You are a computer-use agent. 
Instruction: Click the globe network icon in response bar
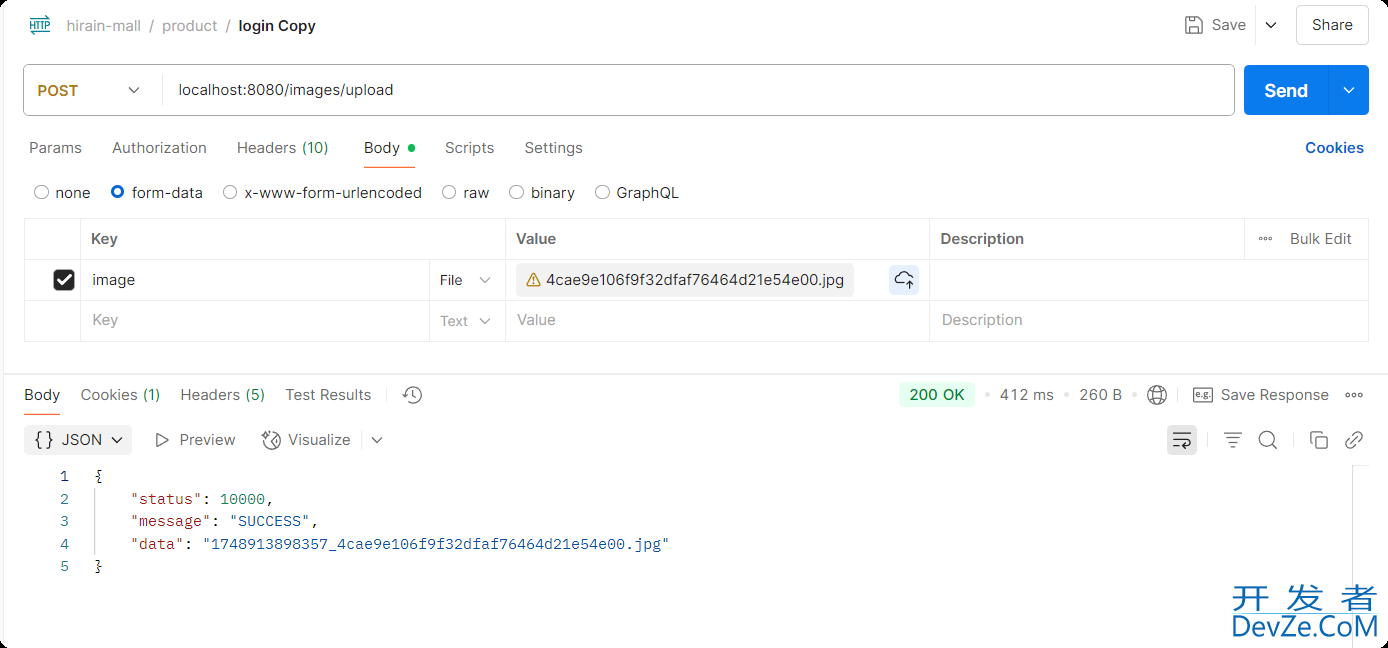pos(1157,395)
